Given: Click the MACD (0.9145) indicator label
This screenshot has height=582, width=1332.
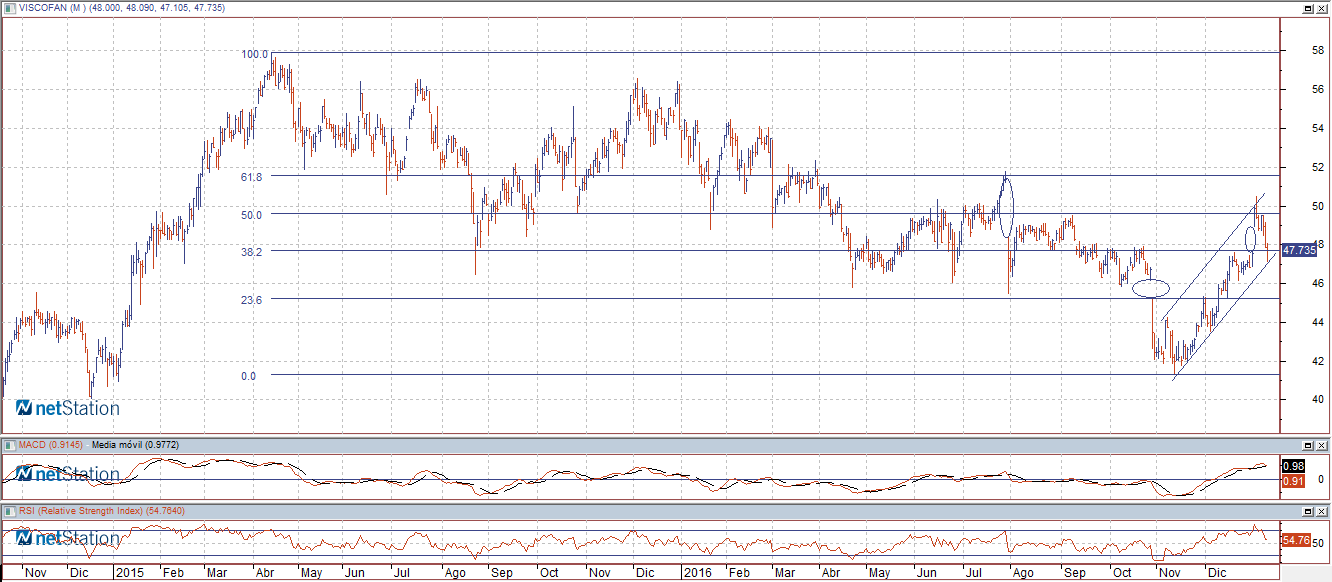Looking at the screenshot, I should pyautogui.click(x=51, y=444).
